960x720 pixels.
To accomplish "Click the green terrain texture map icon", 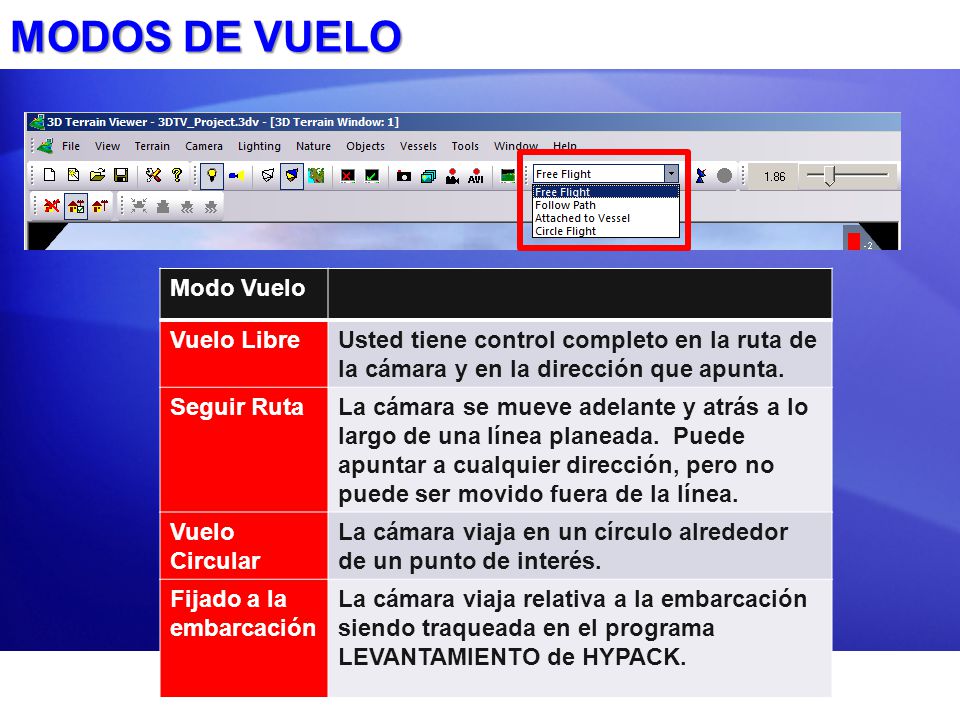I will (316, 176).
